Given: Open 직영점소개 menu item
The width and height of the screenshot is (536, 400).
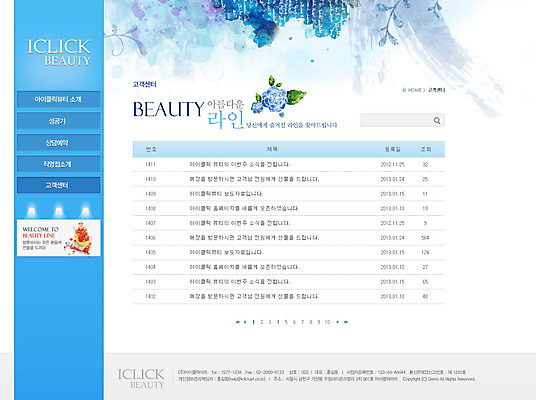Looking at the screenshot, I should [x=58, y=164].
